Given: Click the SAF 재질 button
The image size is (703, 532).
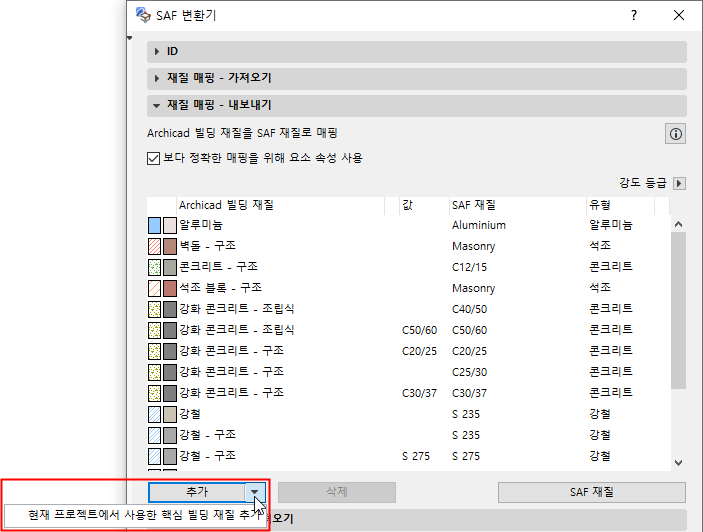Looking at the screenshot, I should (591, 492).
